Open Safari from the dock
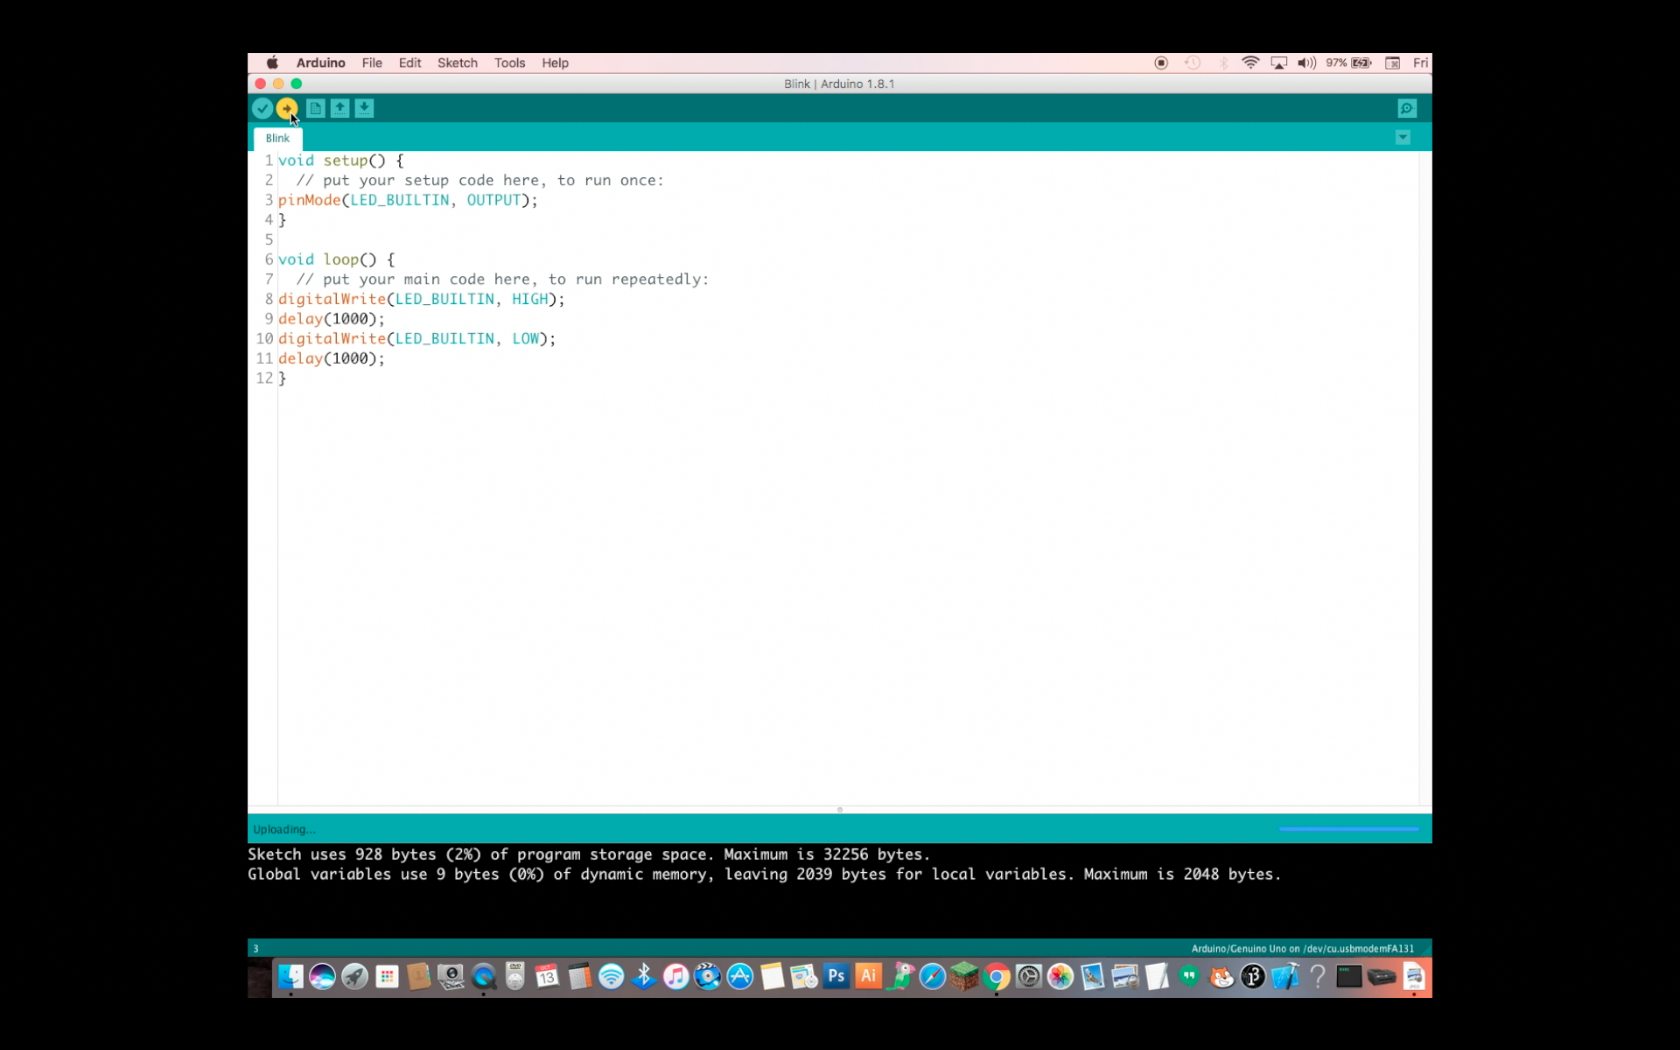The image size is (1680, 1050). 932,976
